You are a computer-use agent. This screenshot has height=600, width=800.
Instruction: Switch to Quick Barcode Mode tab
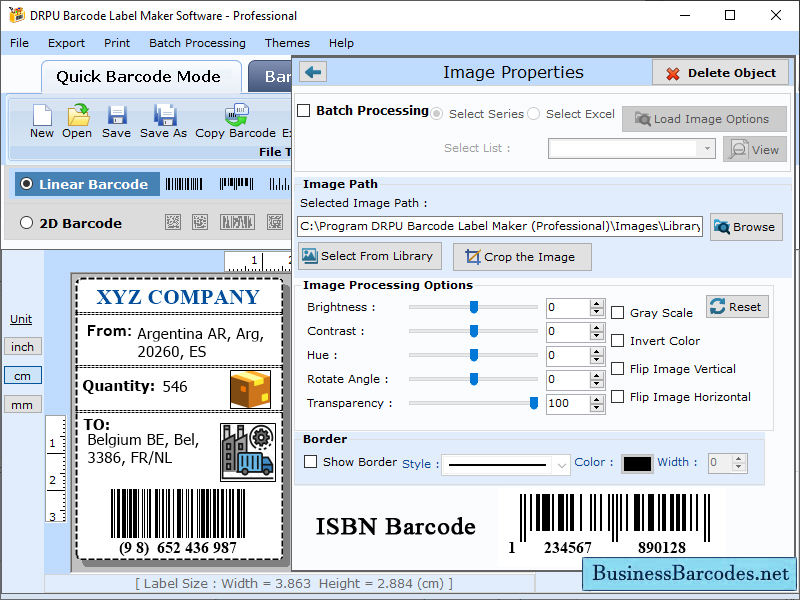140,77
